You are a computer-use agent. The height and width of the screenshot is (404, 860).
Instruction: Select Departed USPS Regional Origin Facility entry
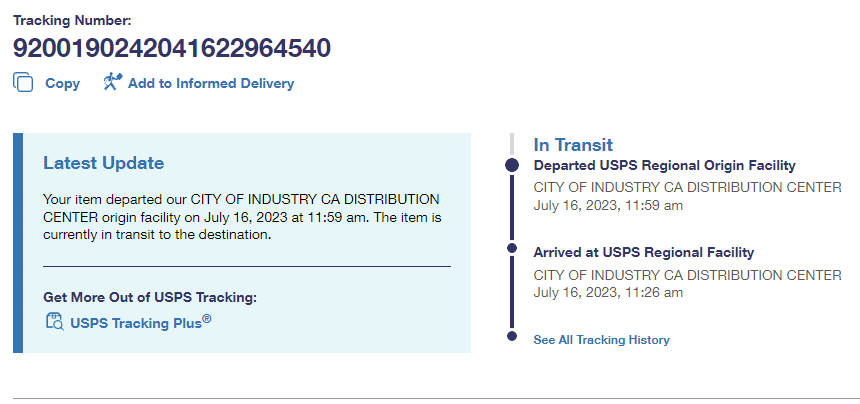pyautogui.click(x=664, y=165)
